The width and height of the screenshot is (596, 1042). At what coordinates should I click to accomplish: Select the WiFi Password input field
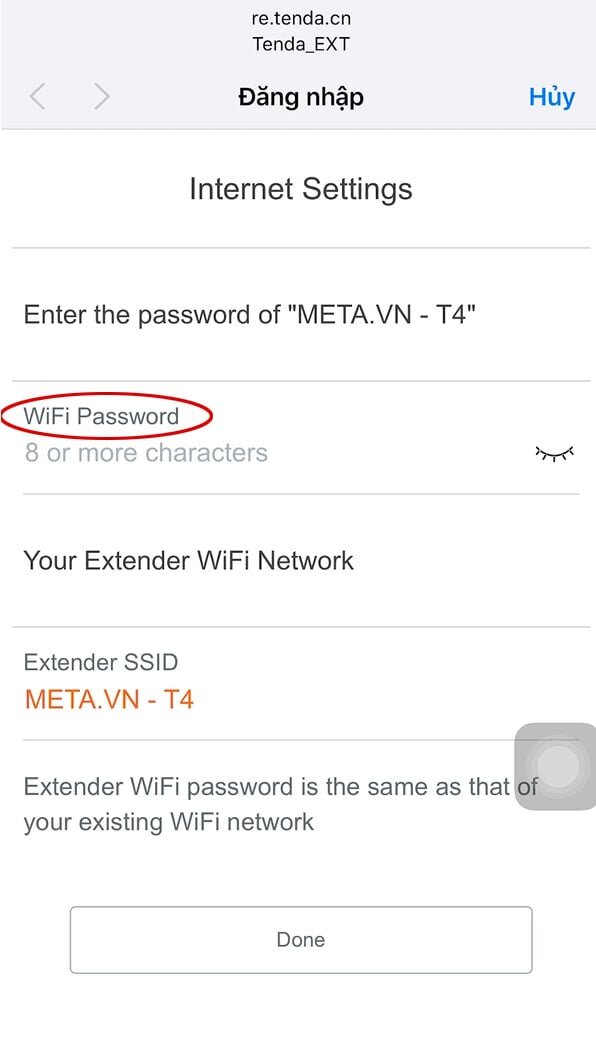tap(200, 452)
